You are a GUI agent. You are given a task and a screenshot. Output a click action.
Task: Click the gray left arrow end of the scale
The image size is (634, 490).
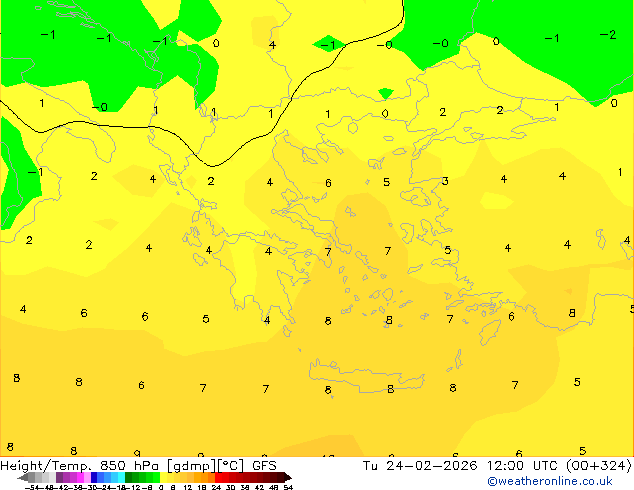click(x=23, y=478)
